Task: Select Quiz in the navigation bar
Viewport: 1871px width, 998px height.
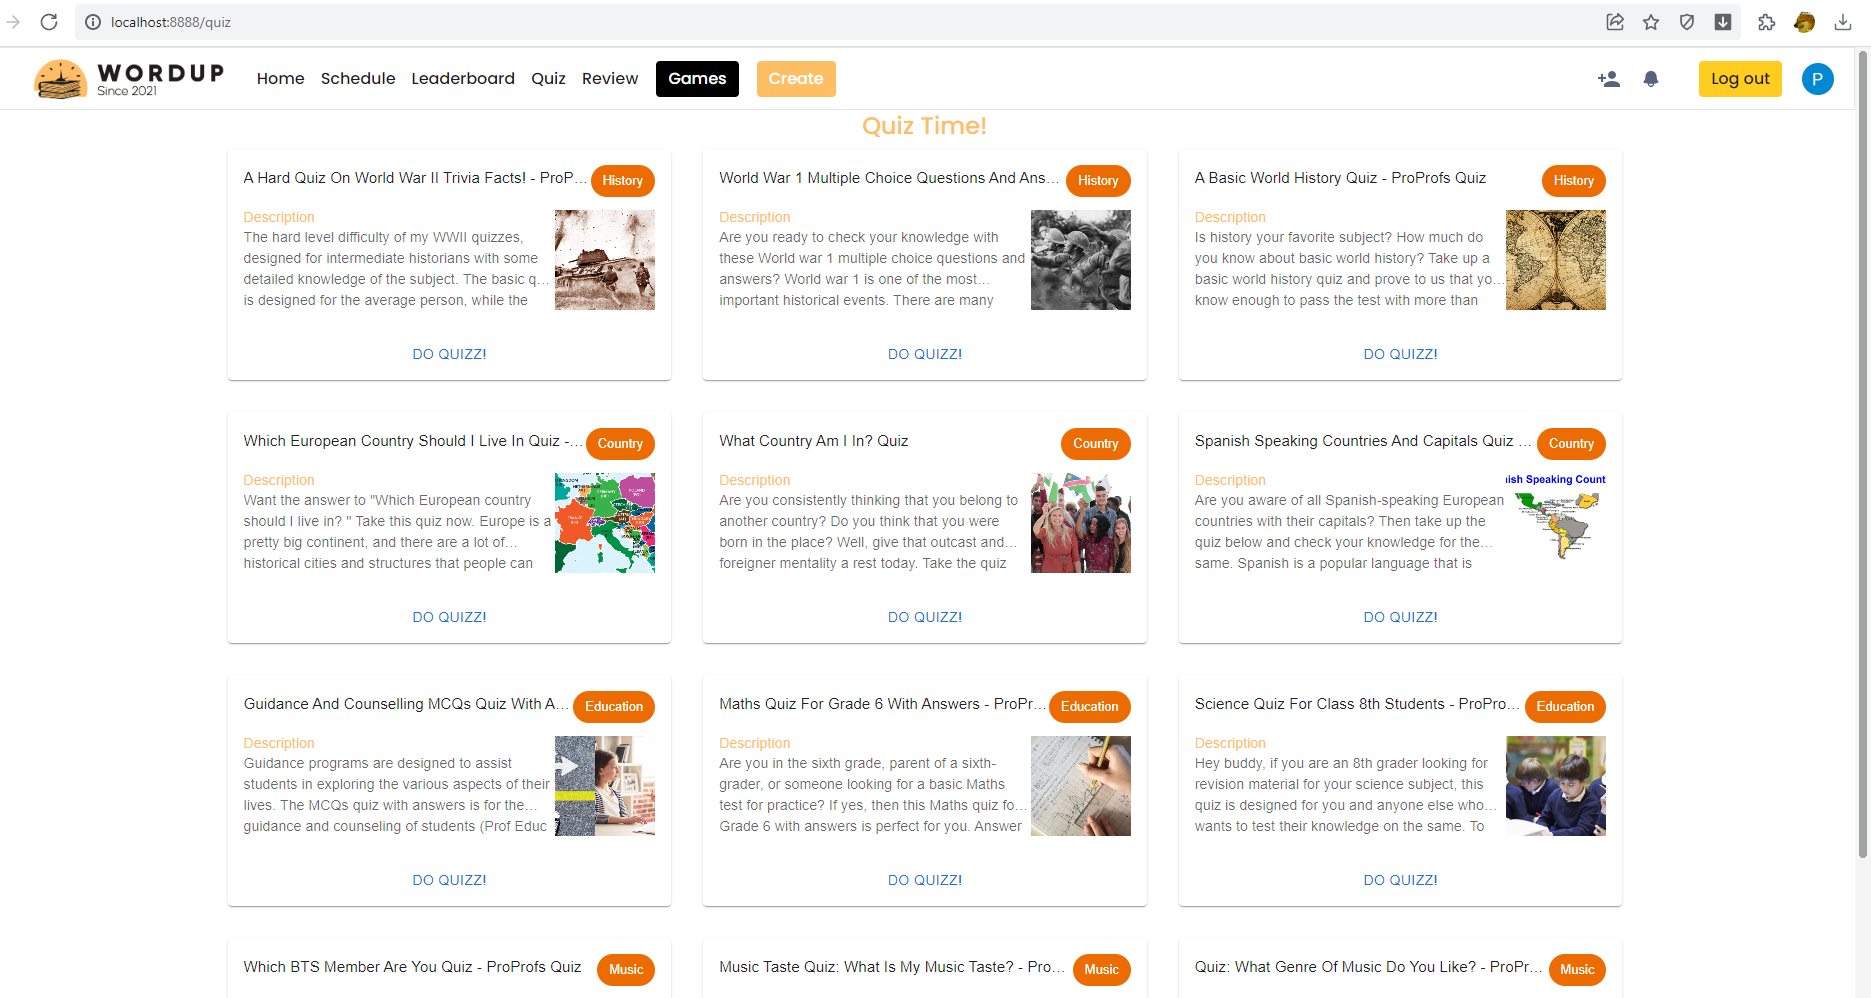Action: coord(548,79)
